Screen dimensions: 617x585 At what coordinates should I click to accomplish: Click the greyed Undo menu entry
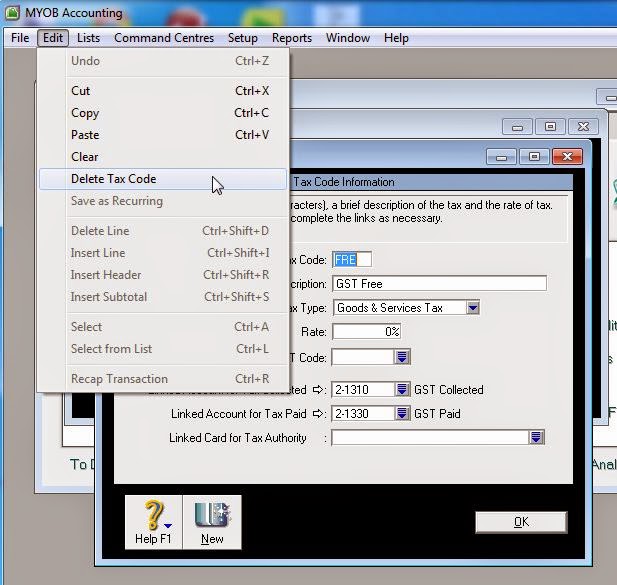point(163,61)
